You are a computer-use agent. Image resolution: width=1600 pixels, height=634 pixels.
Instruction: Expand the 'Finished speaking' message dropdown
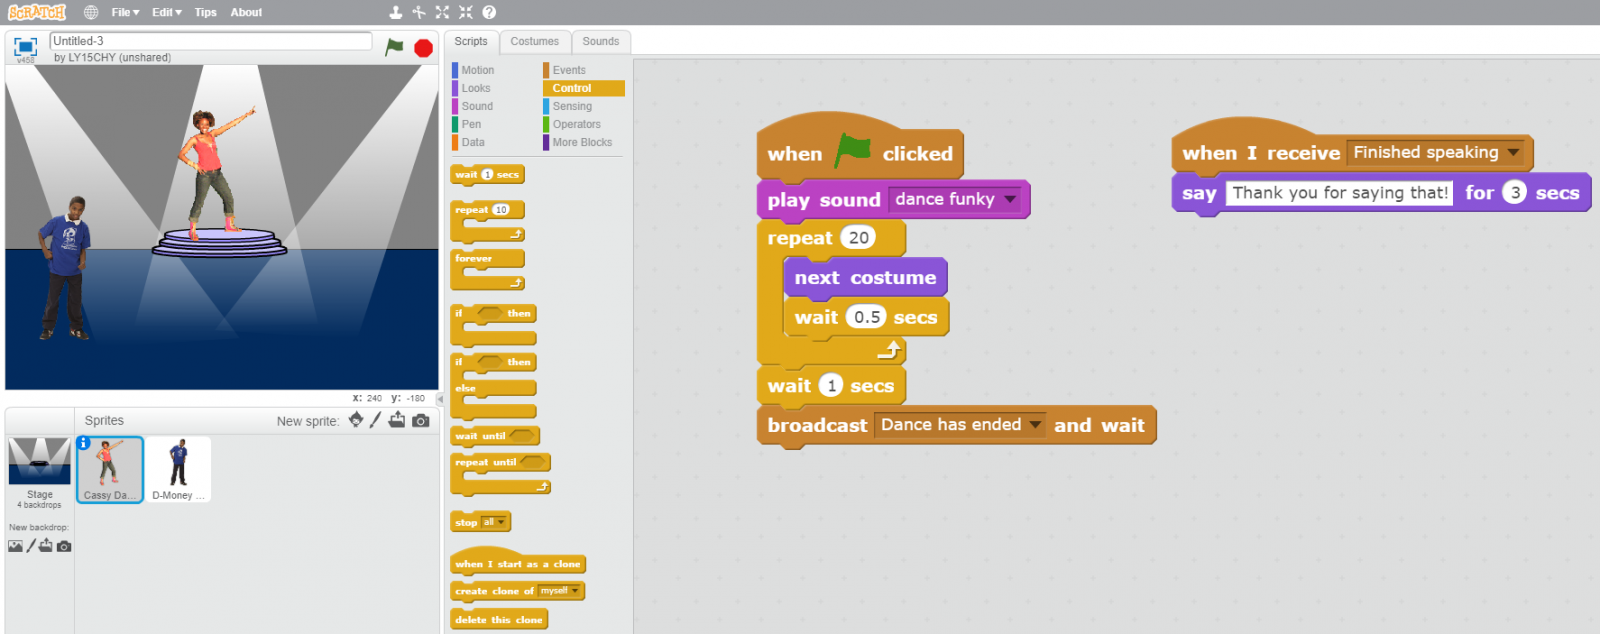point(1513,152)
